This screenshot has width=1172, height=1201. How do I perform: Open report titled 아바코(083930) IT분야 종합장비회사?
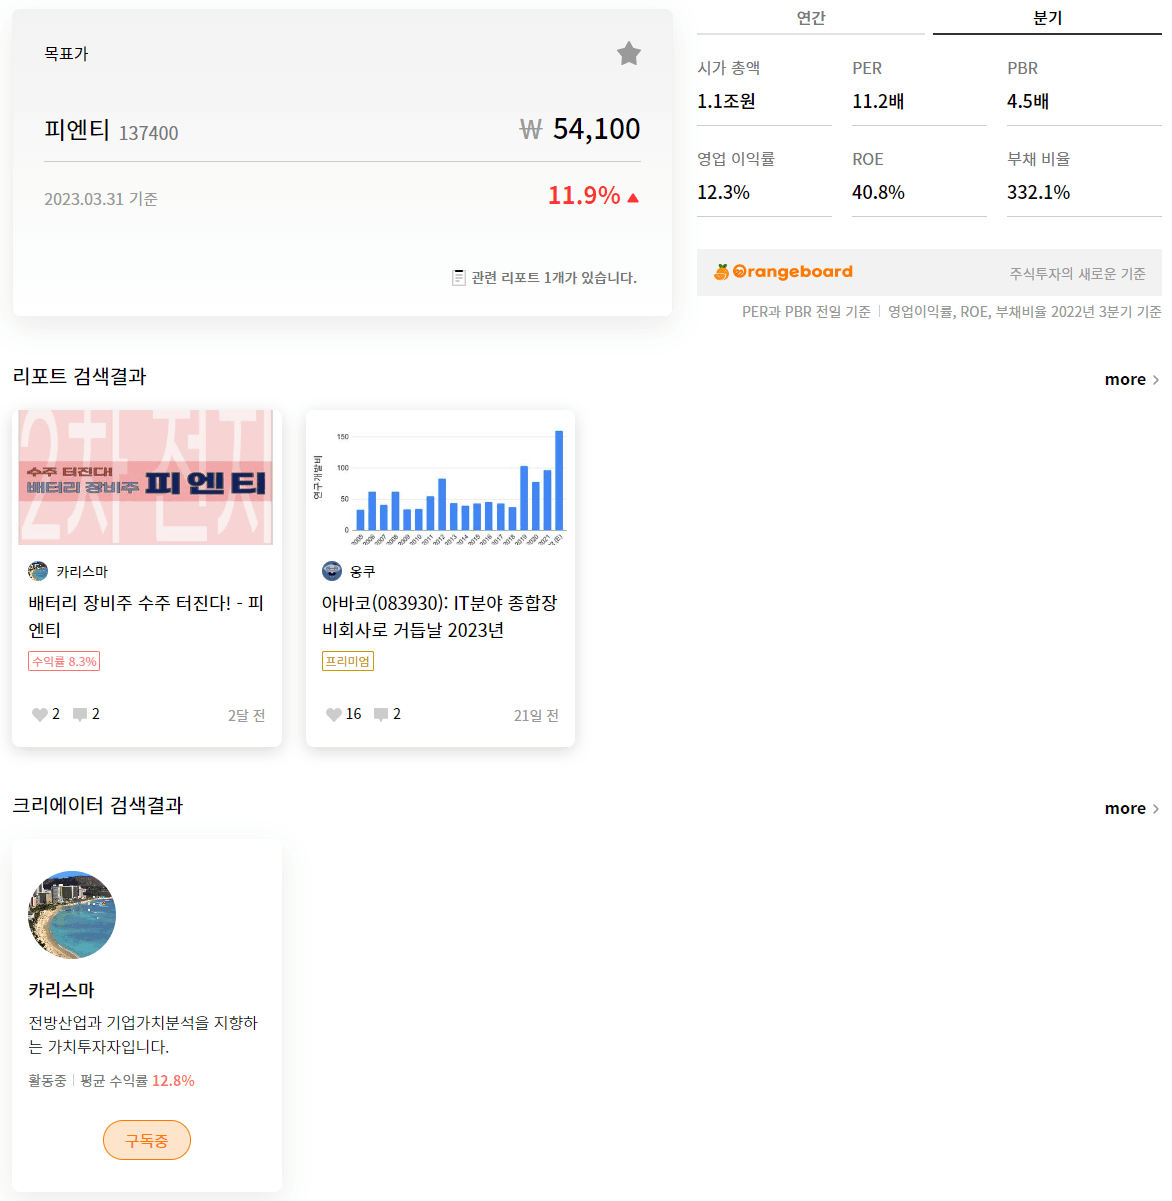point(440,616)
